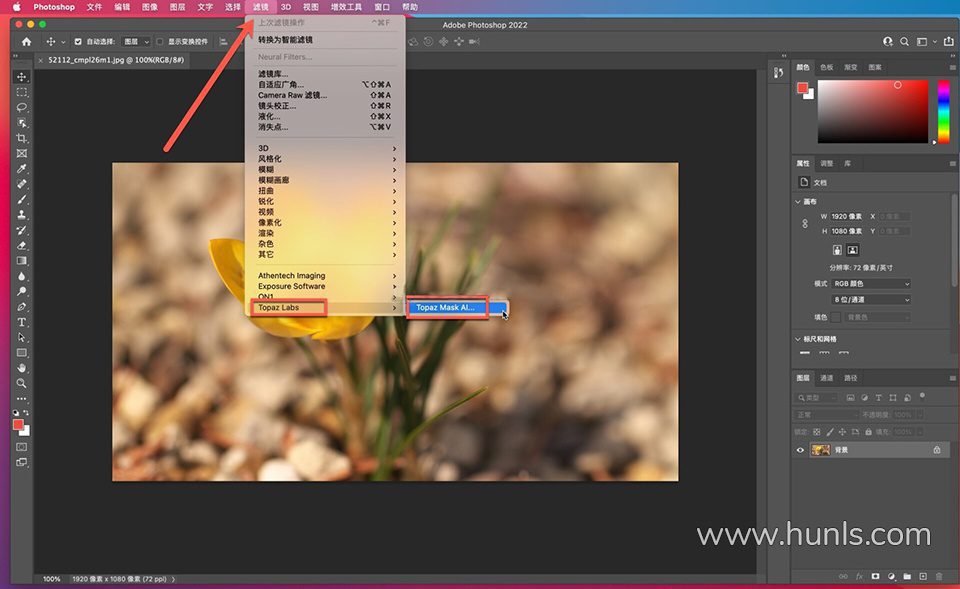This screenshot has width=960, height=589.
Task: Open the Topaz Labs menu entry
Action: coord(325,307)
